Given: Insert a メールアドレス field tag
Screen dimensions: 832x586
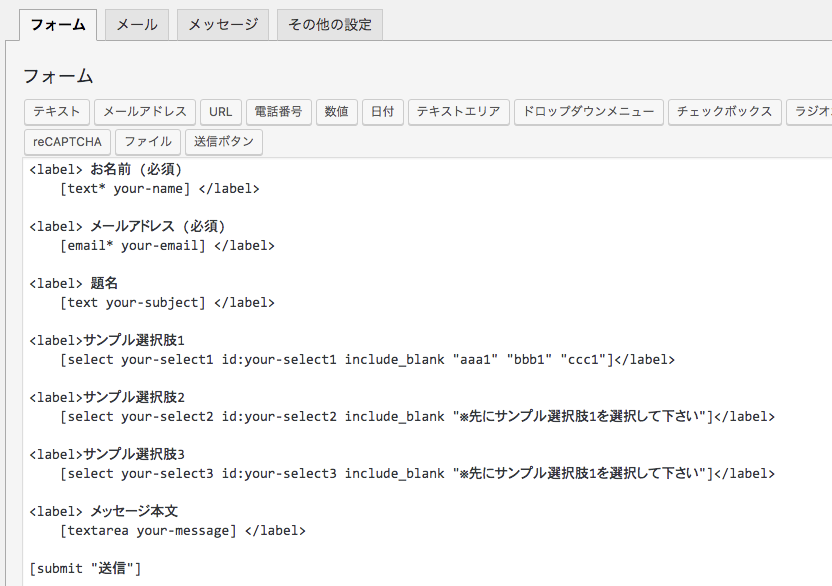Looking at the screenshot, I should 145,111.
